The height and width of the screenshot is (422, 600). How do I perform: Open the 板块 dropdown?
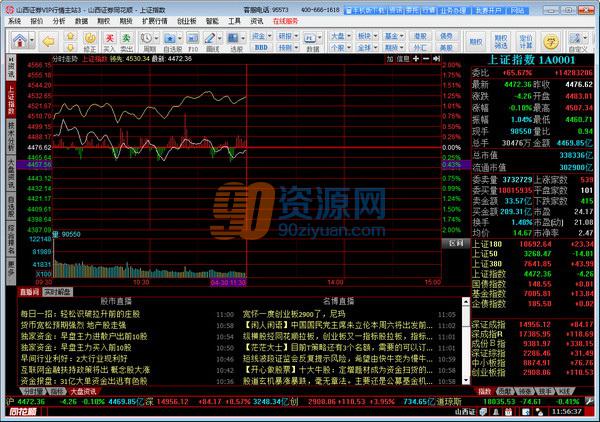tap(367, 36)
